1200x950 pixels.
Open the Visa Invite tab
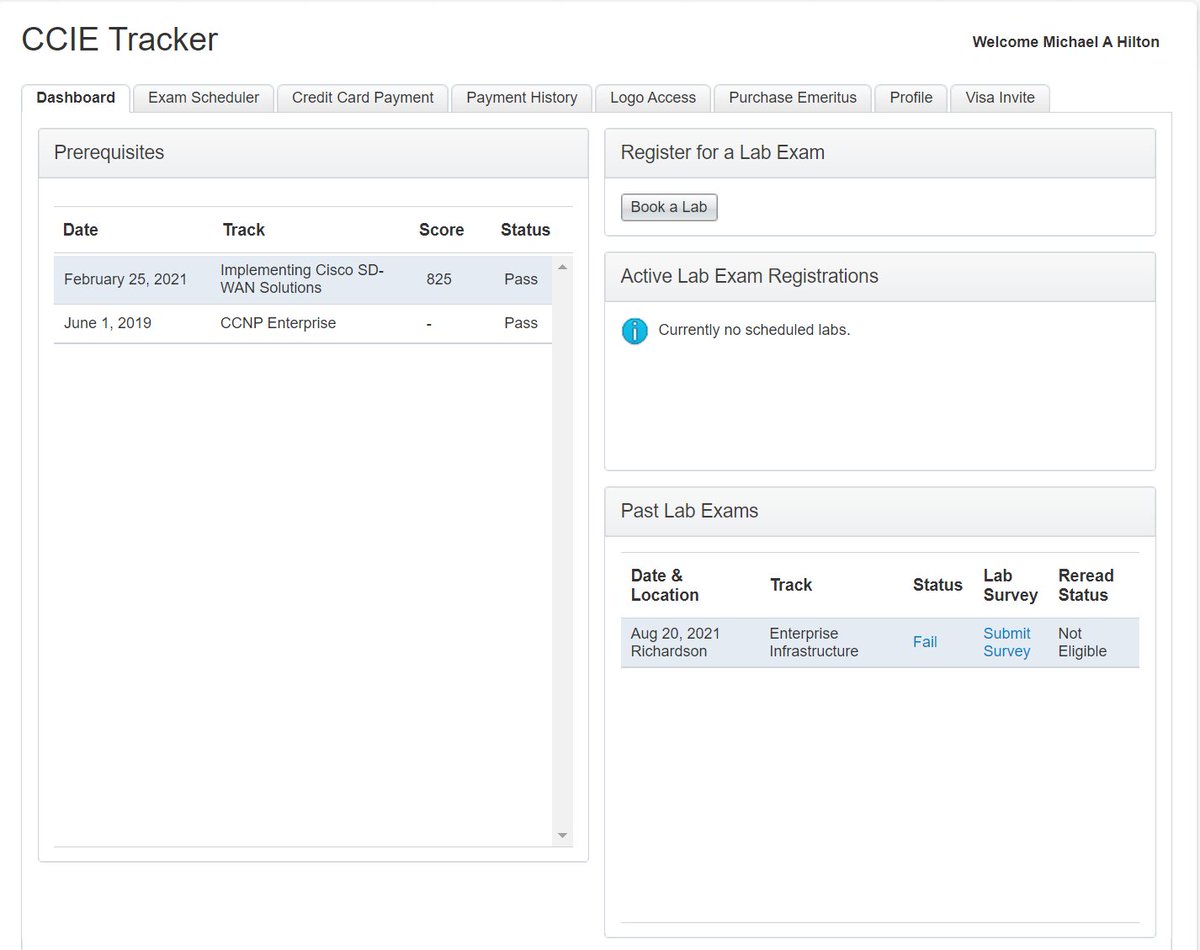(x=1000, y=98)
